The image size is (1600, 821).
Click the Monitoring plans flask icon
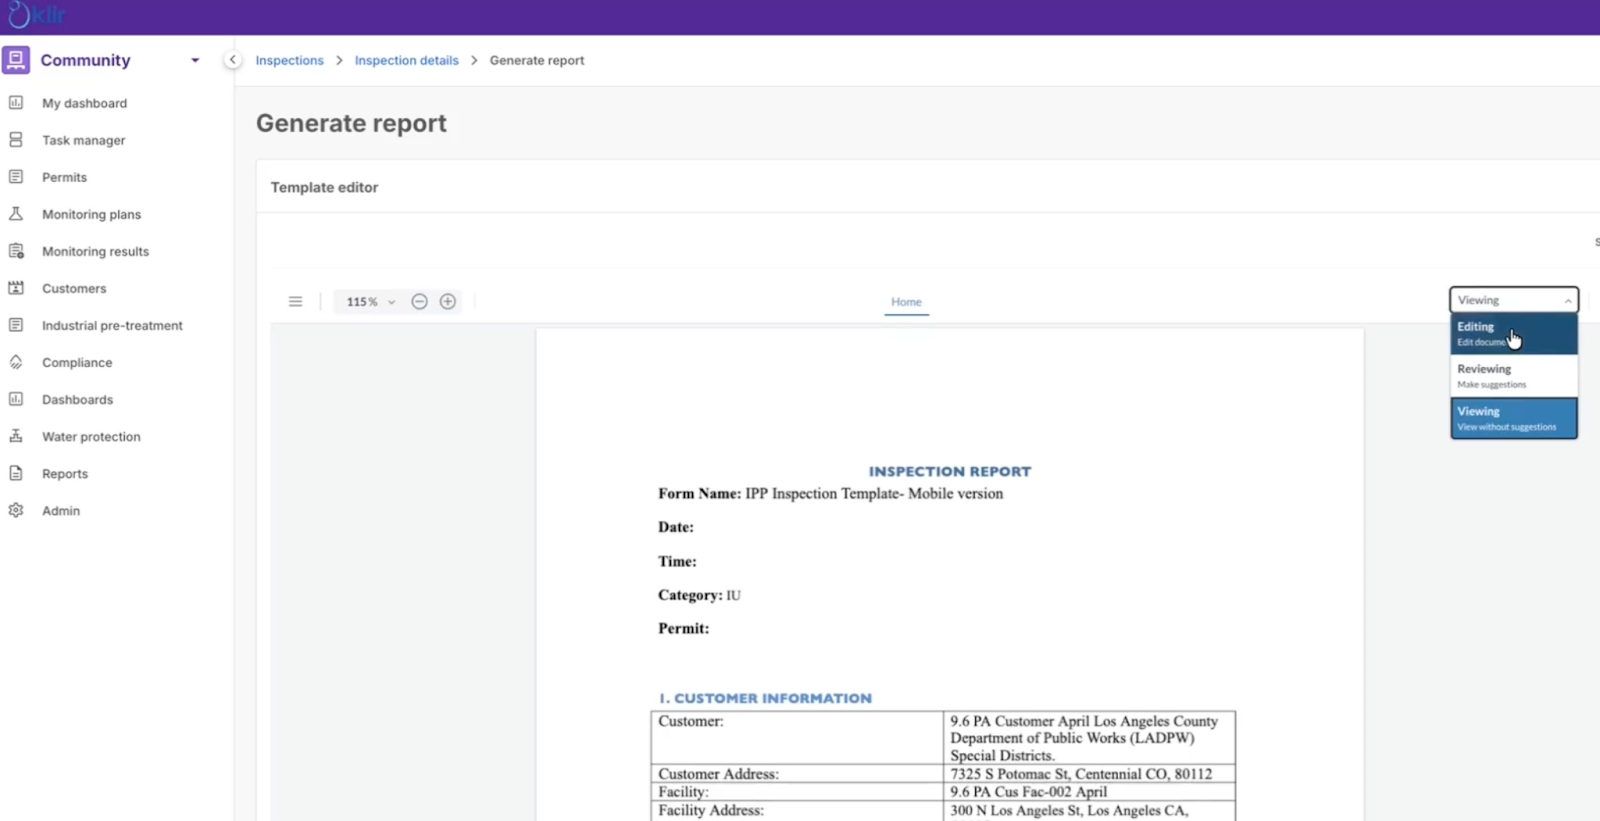16,214
